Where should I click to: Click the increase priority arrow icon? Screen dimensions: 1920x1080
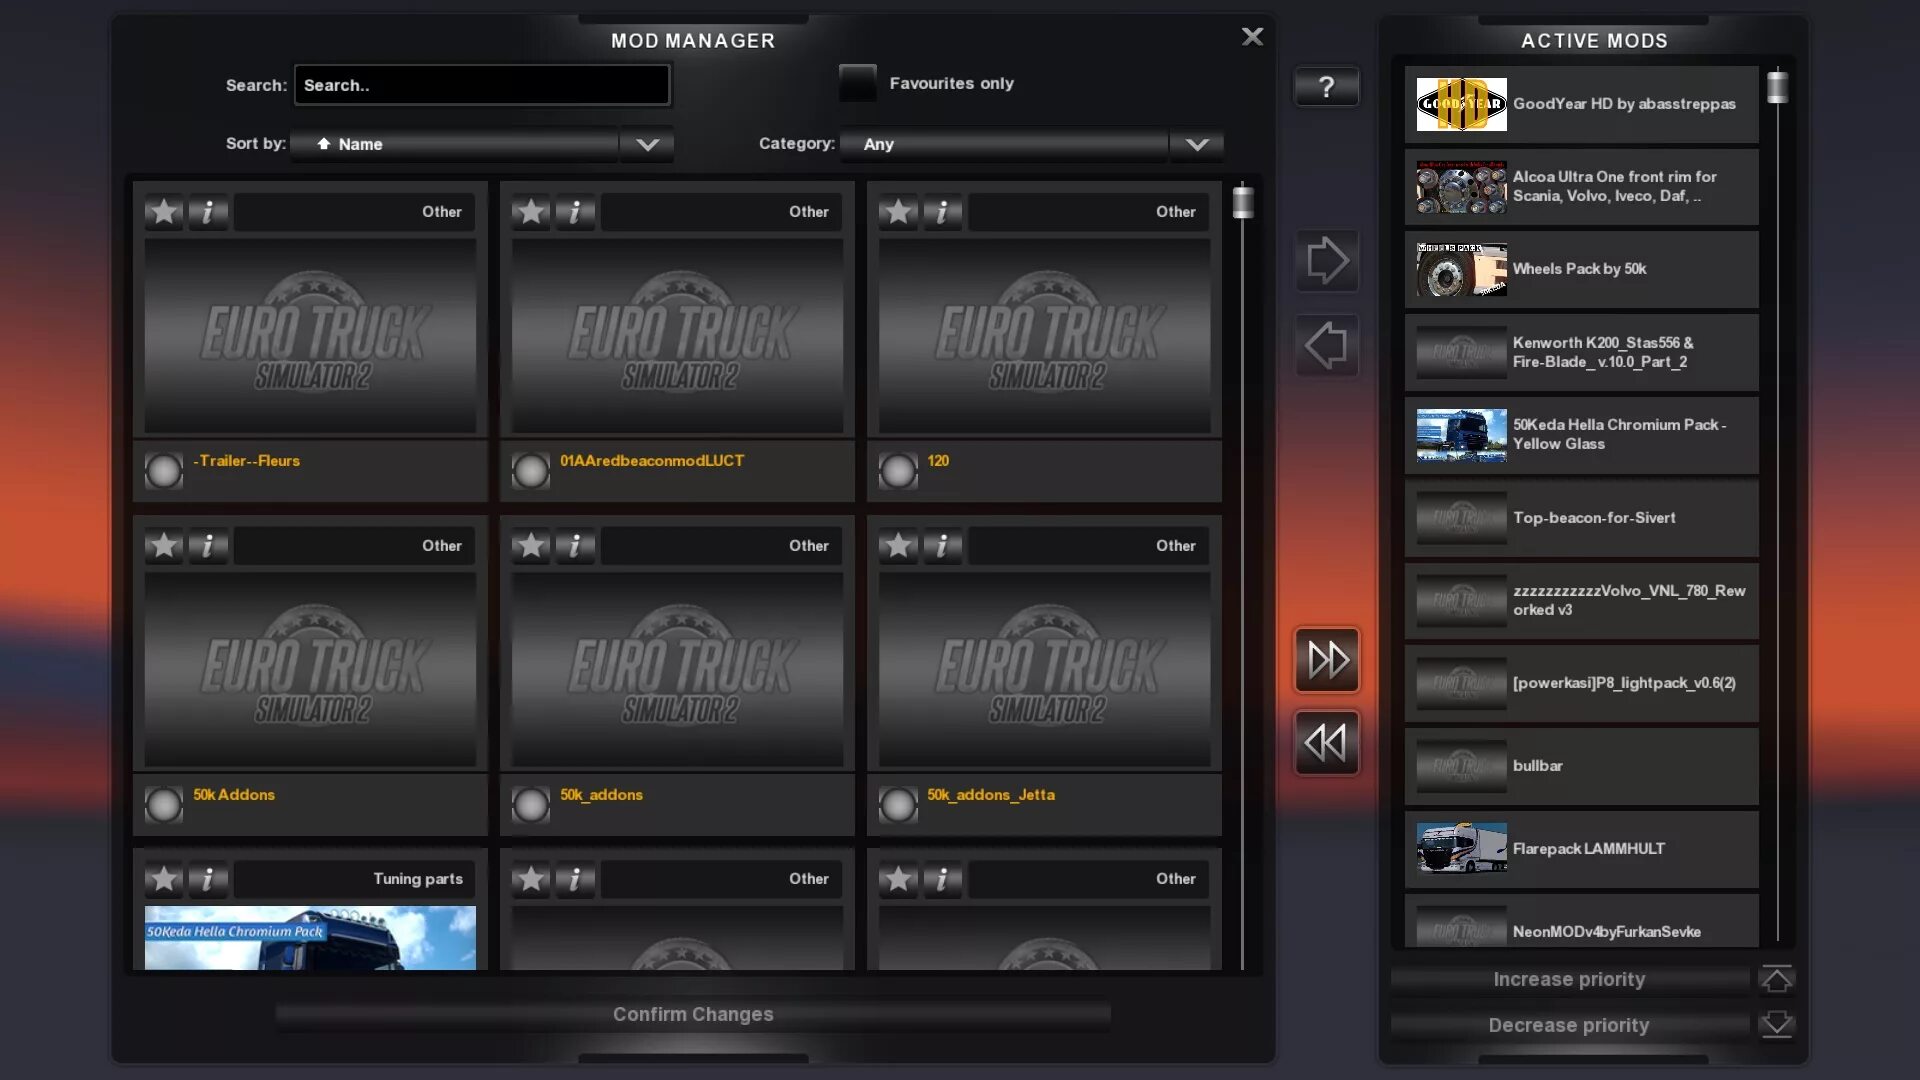pyautogui.click(x=1776, y=978)
